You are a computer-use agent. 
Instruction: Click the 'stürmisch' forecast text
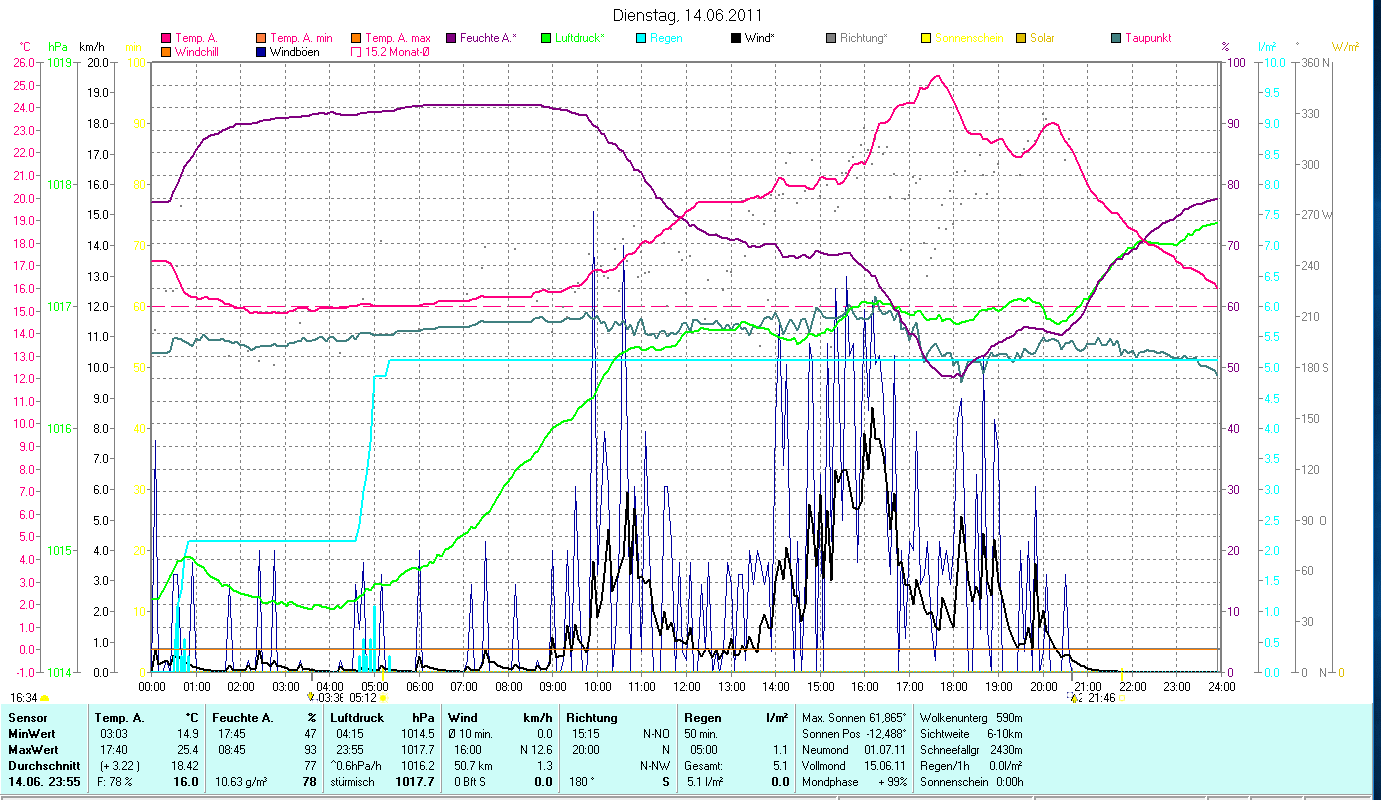(354, 782)
